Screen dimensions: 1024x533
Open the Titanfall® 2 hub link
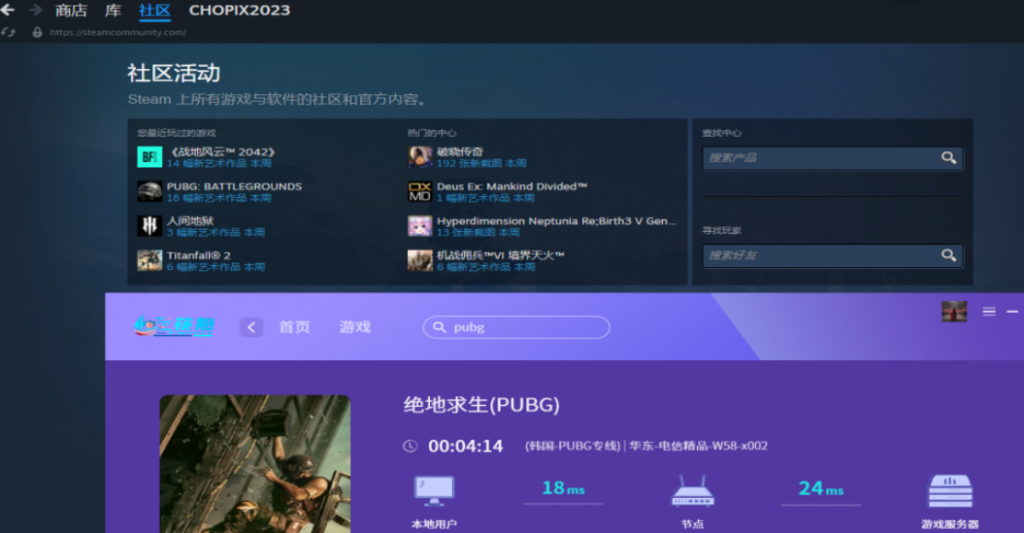(199, 255)
